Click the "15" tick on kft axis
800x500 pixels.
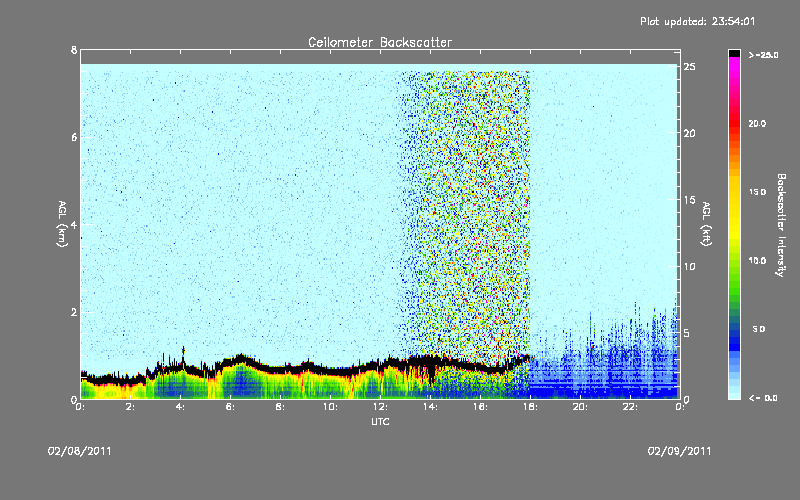click(690, 200)
